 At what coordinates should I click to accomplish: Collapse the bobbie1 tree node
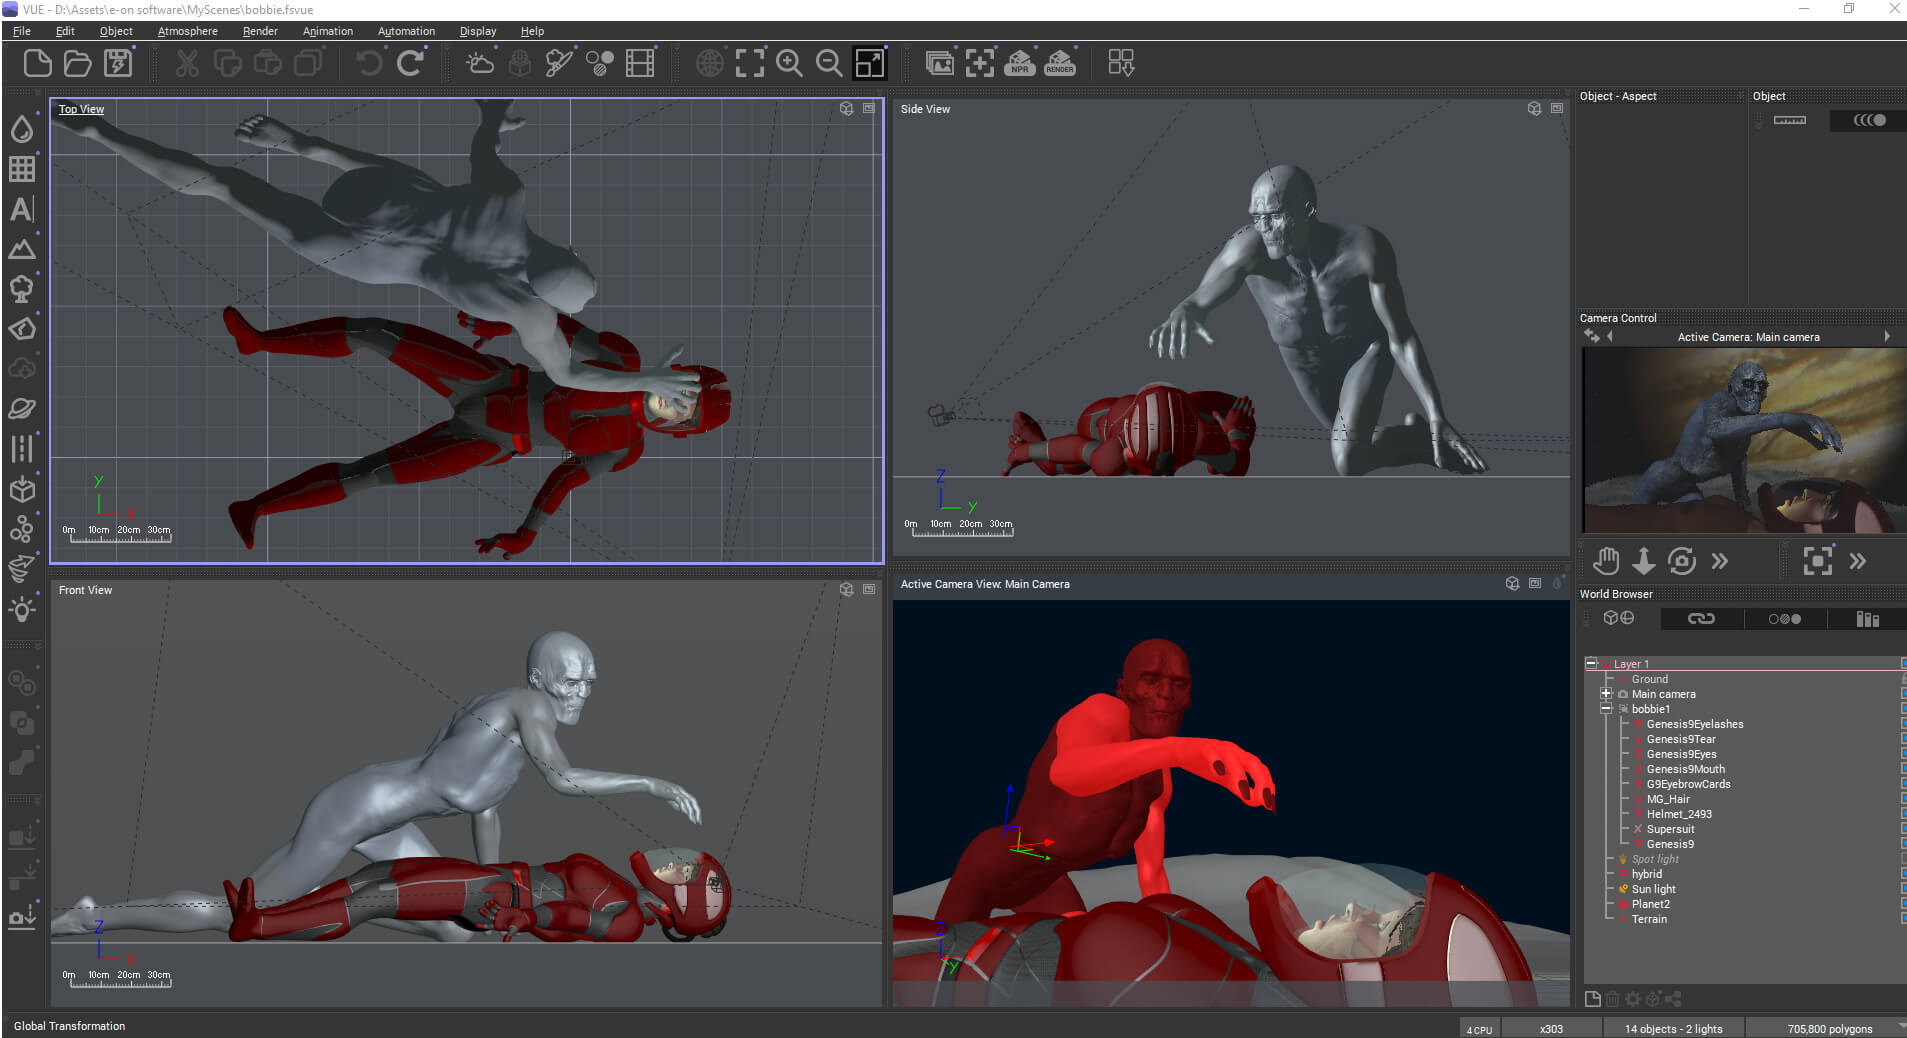pos(1606,708)
